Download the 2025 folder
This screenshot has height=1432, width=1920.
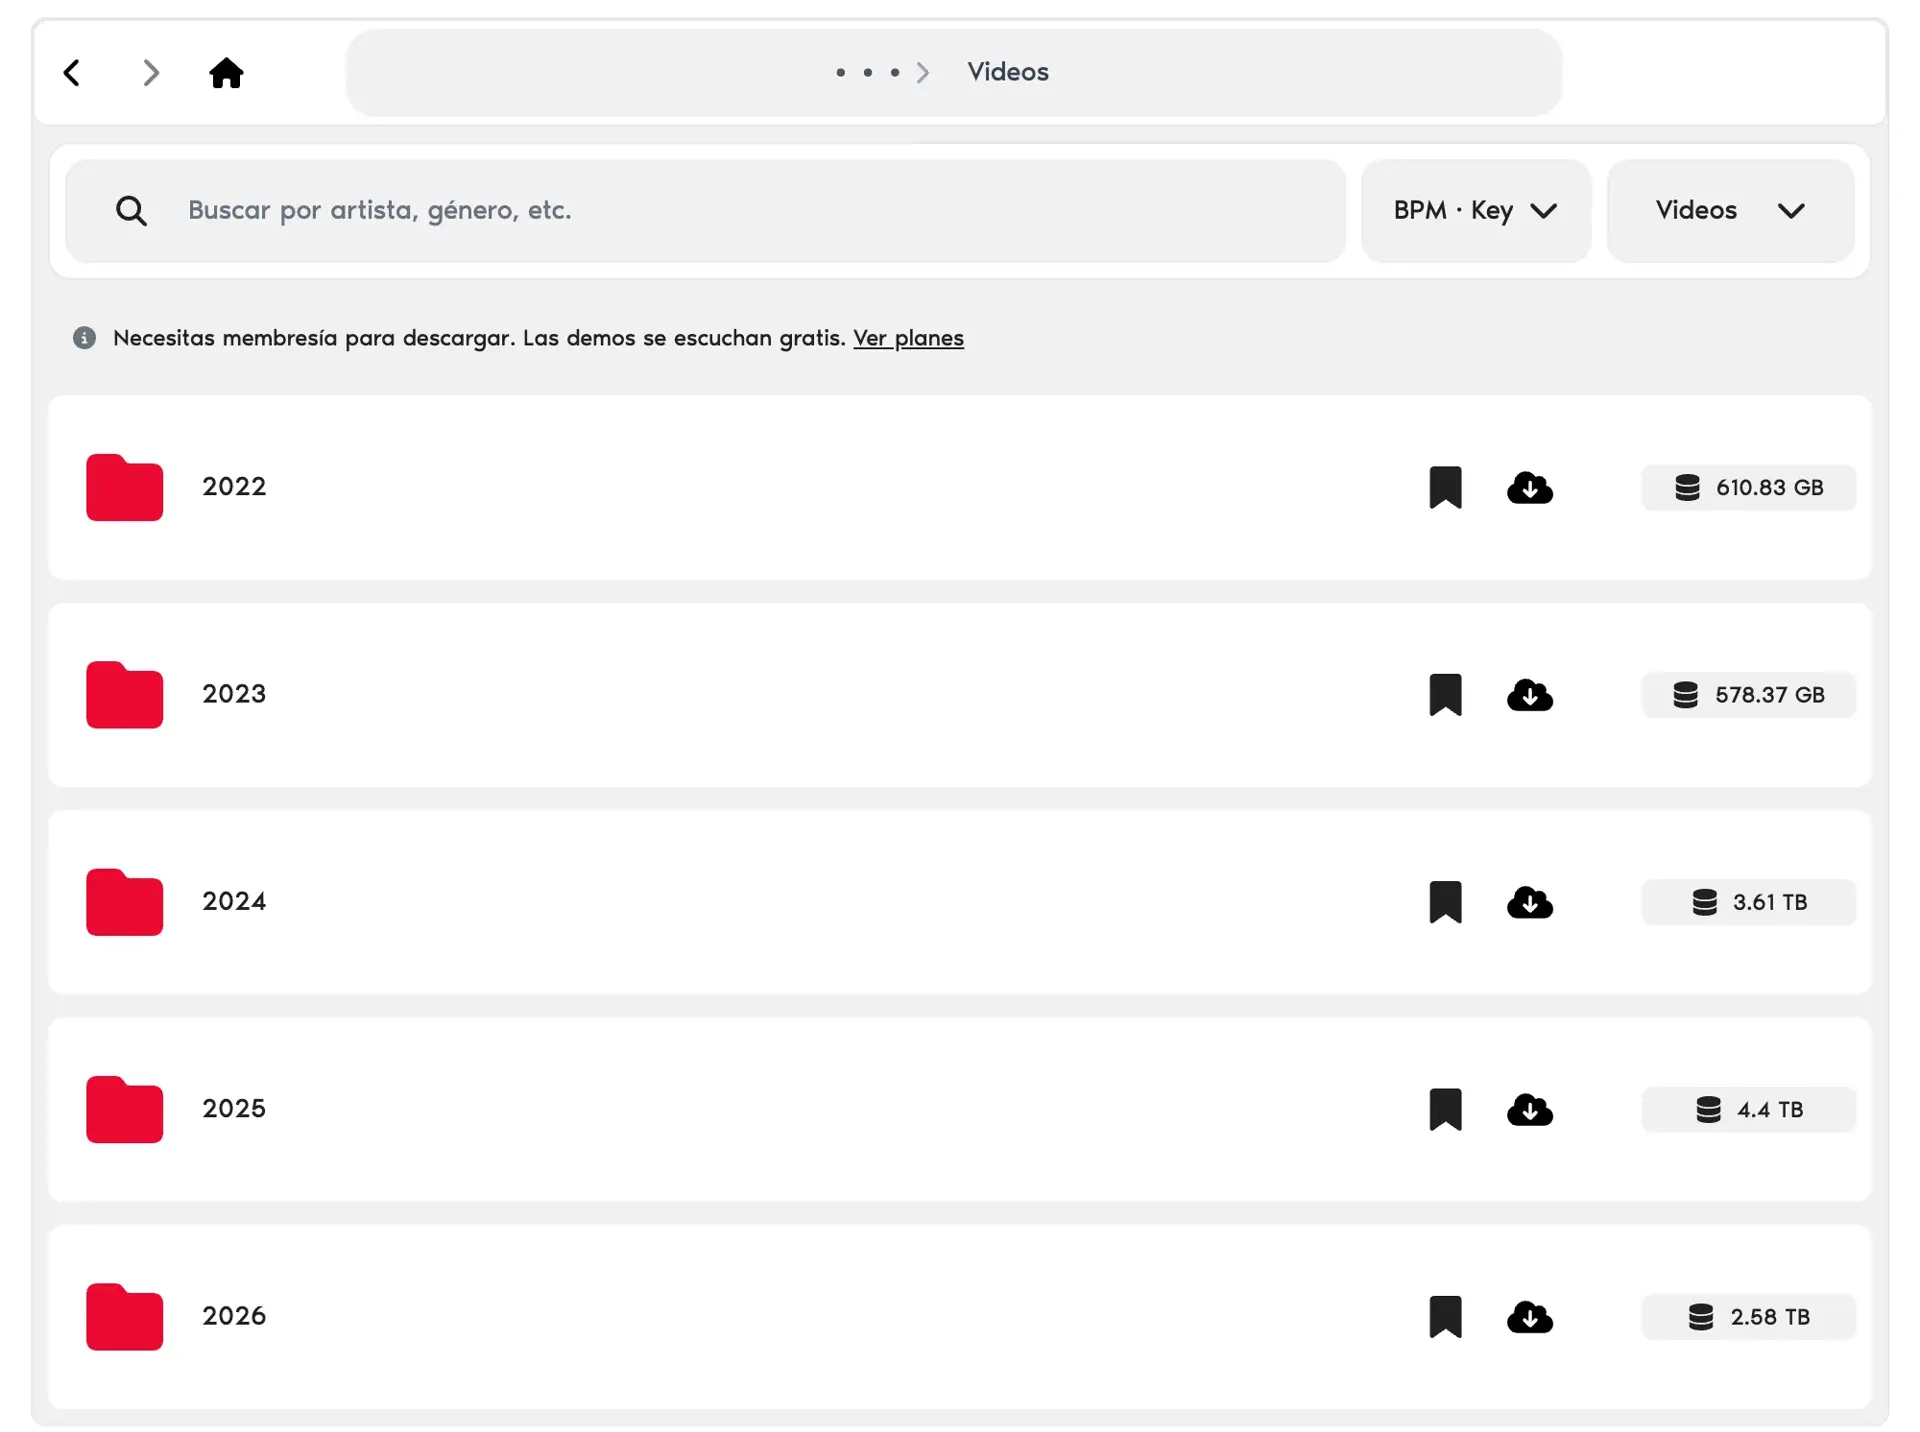(x=1530, y=1109)
